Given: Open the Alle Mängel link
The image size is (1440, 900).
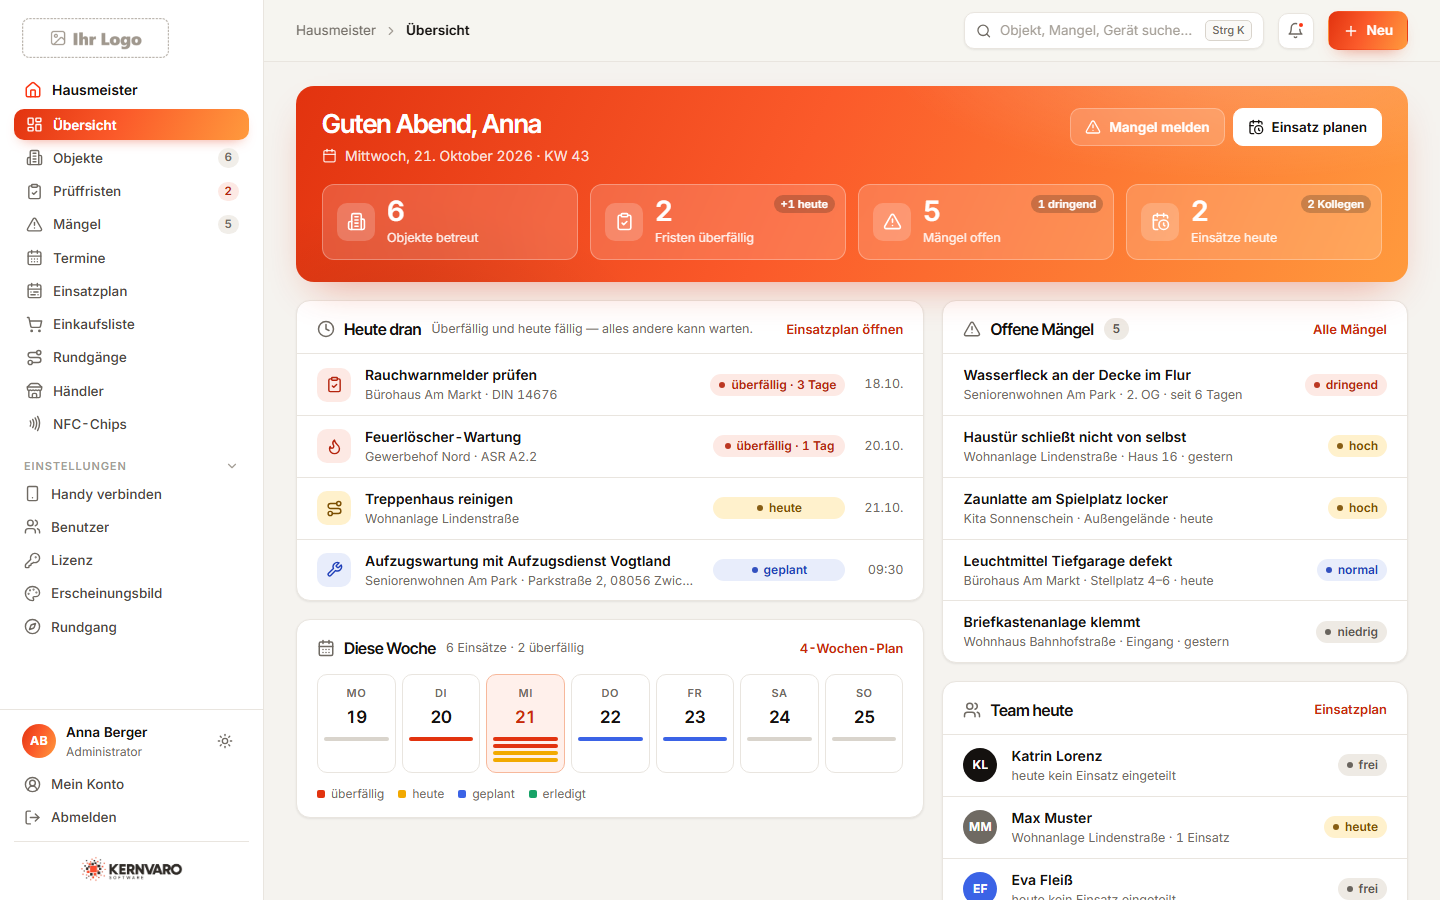Looking at the screenshot, I should coord(1350,329).
